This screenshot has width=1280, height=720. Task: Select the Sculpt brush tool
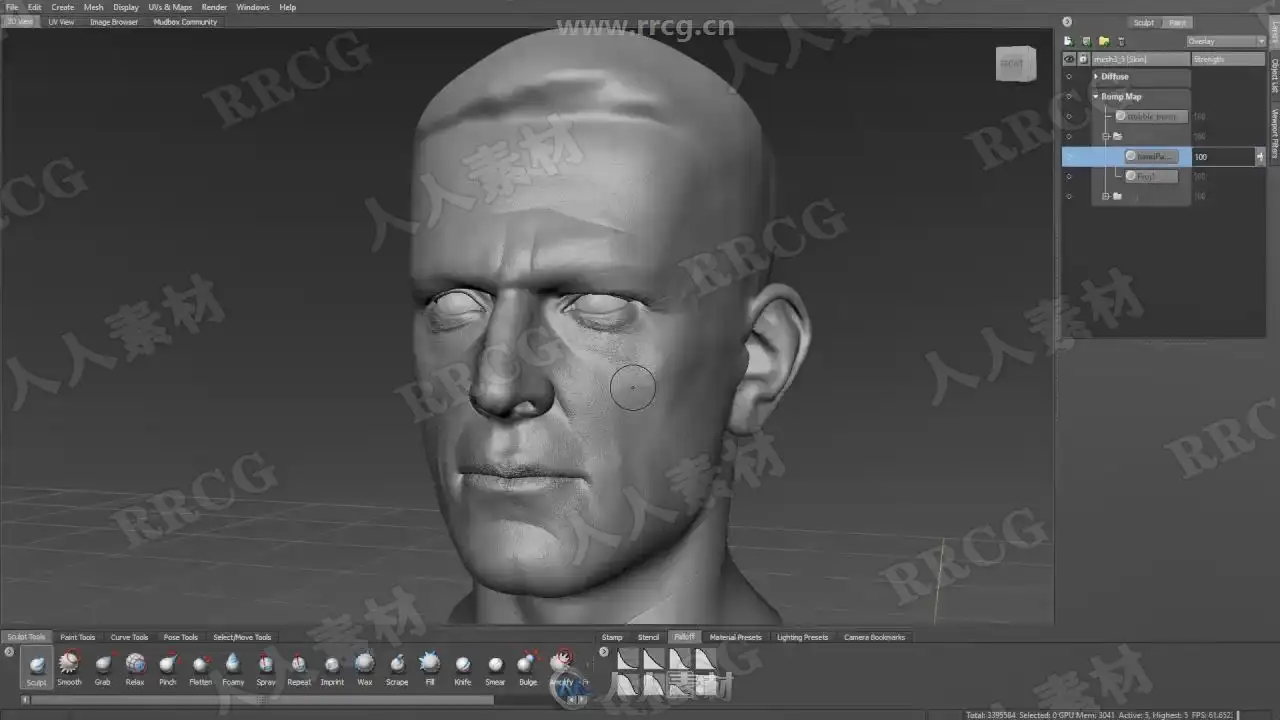37,667
